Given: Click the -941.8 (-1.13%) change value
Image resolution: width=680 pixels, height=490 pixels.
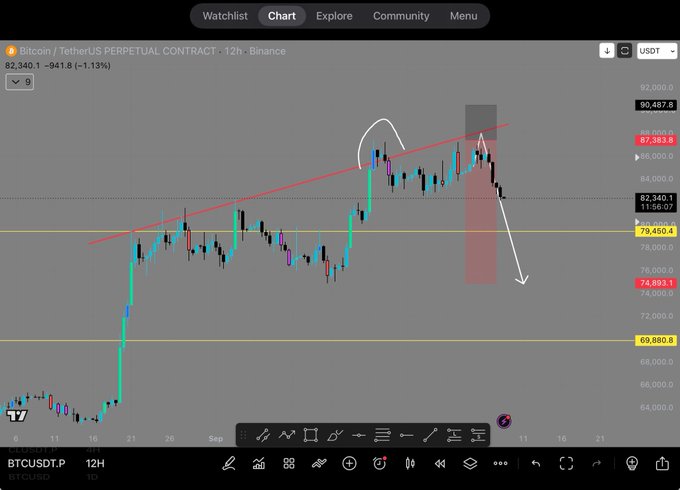Looking at the screenshot, I should (78, 65).
